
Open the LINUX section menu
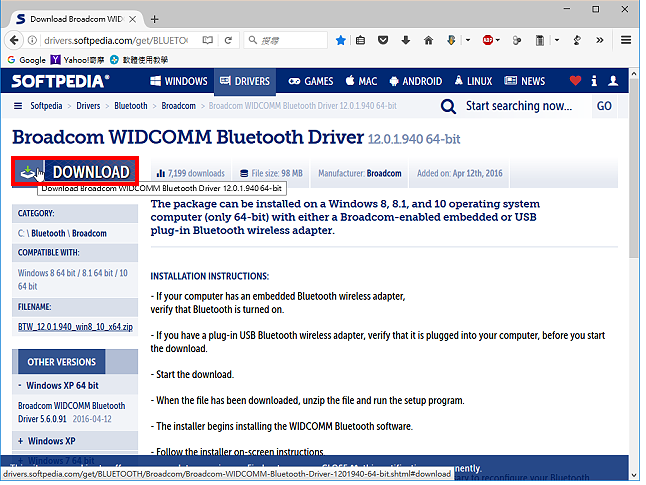pyautogui.click(x=473, y=81)
